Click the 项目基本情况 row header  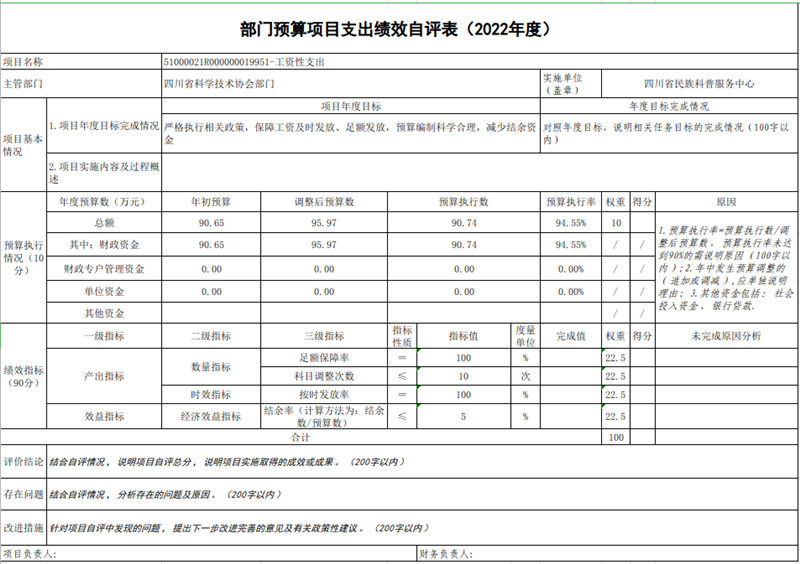click(x=23, y=145)
